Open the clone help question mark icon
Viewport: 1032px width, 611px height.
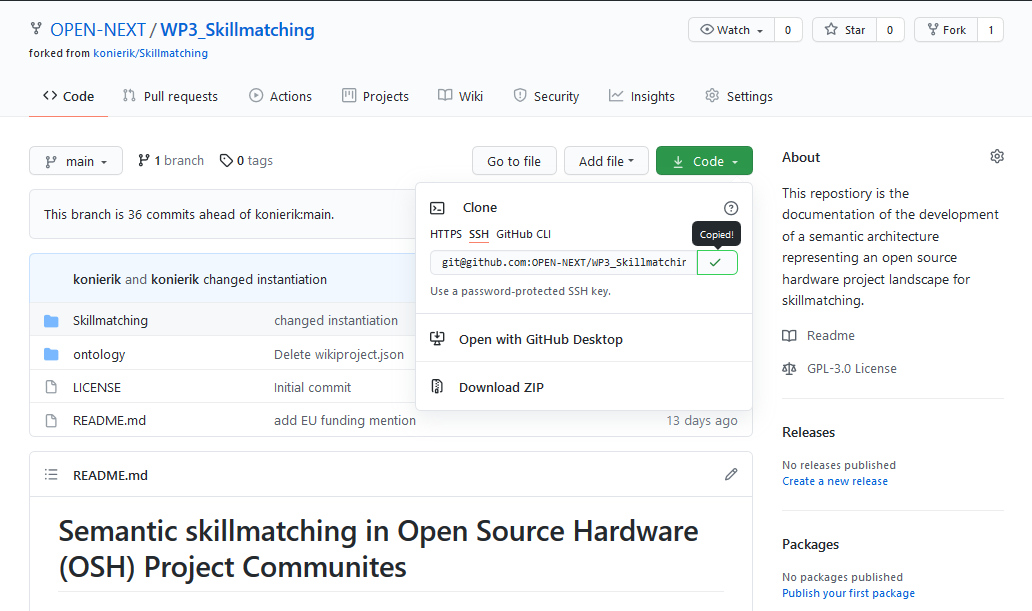coord(731,208)
